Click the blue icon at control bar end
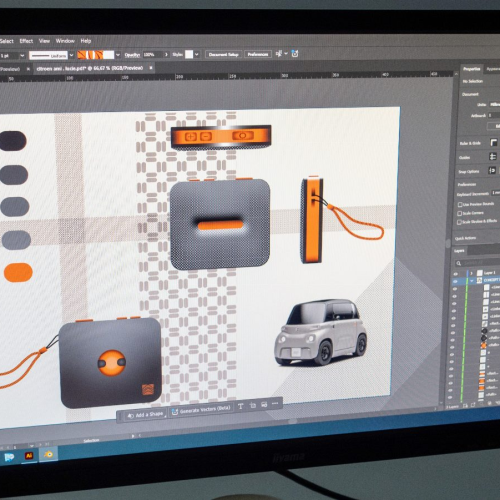Viewport: 500px width, 500px height. click(x=295, y=53)
